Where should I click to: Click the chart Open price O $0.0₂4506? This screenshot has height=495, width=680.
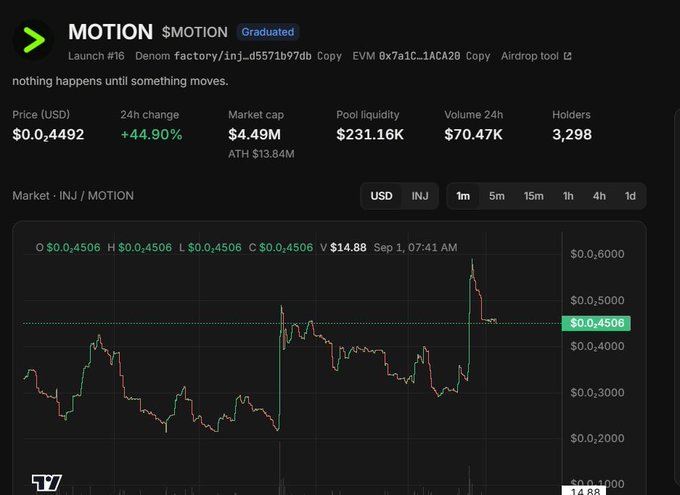68,248
